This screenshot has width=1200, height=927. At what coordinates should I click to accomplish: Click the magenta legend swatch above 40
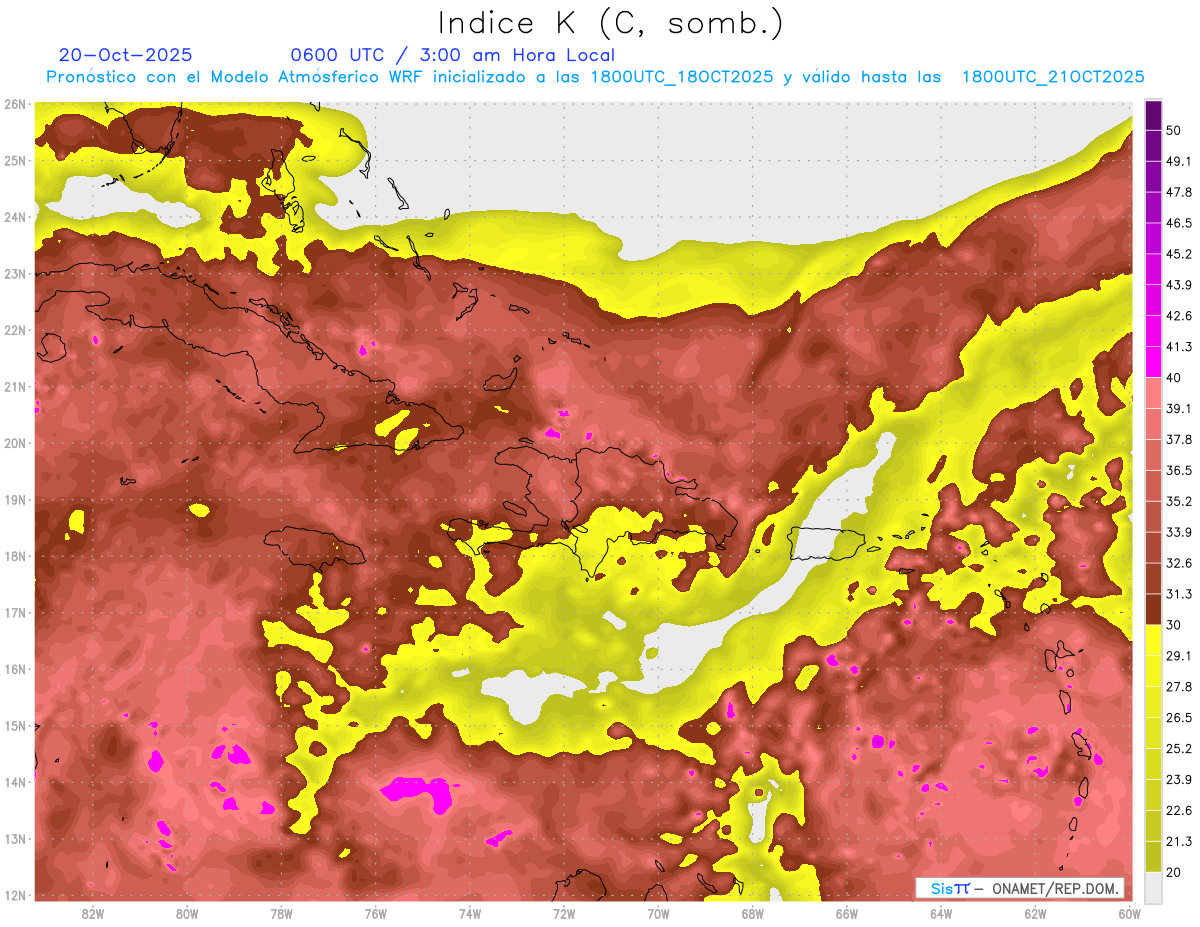1153,362
